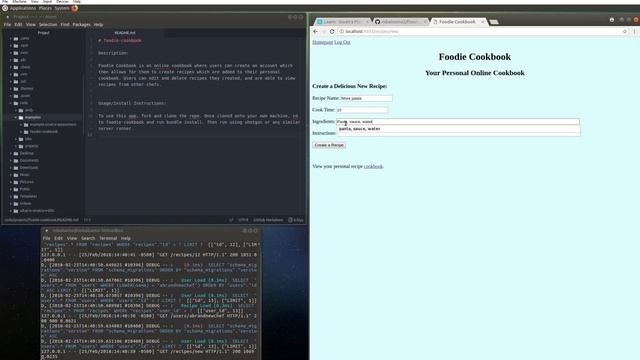Select the foodie-cookbook folder in project tree
Viewport: 640px width, 360px height.
[x=44, y=132]
